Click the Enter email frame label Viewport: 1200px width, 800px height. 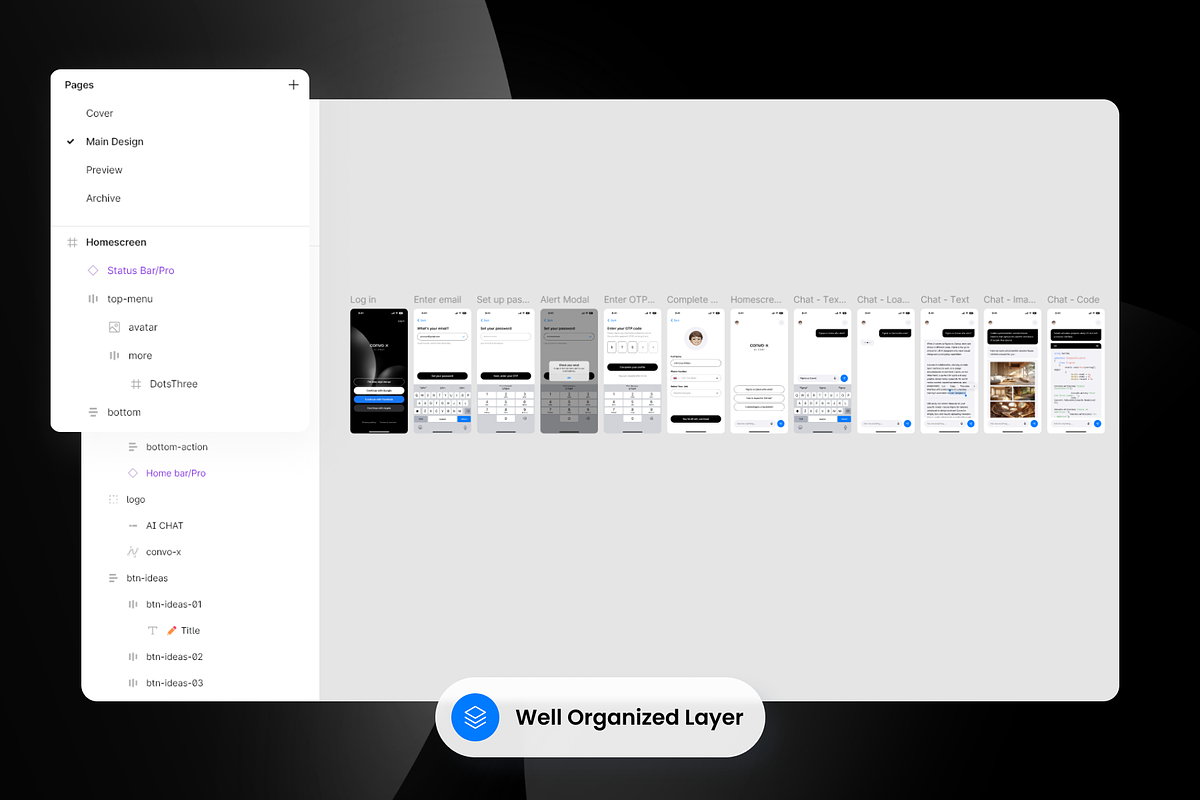click(438, 300)
